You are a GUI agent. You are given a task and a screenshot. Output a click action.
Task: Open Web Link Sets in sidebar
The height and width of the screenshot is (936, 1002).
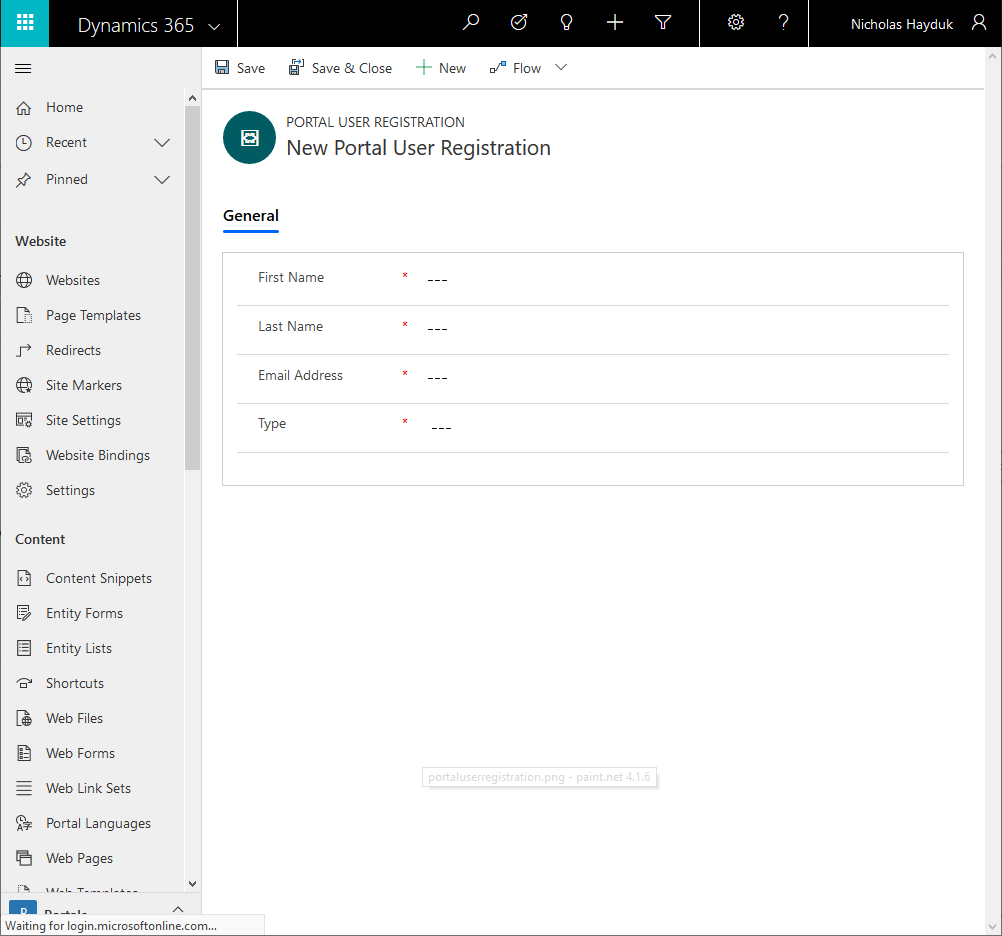click(x=88, y=788)
